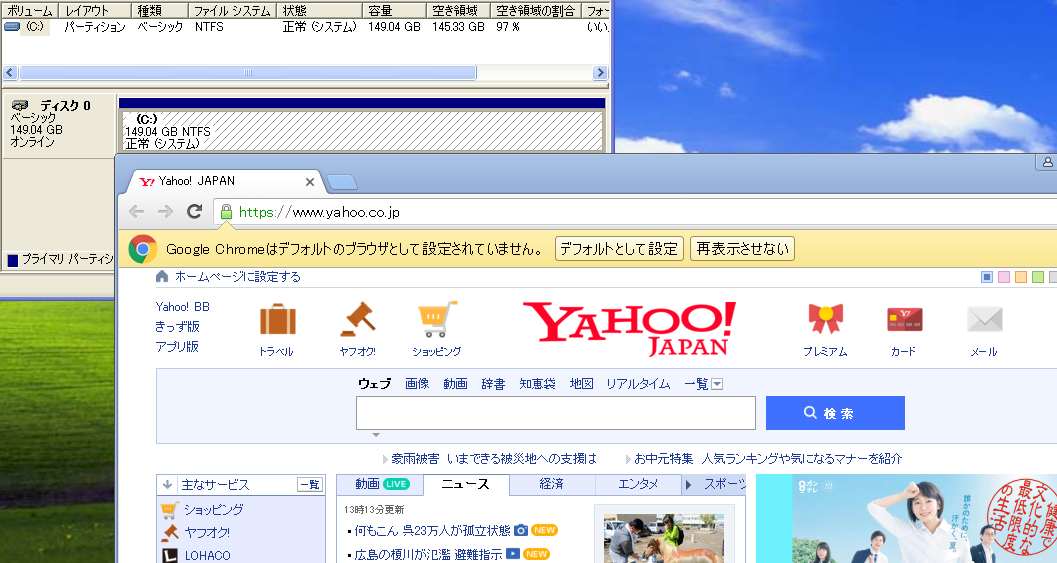
Task: Click video icon beside 広島の榎川 headline
Action: pyautogui.click(x=513, y=554)
